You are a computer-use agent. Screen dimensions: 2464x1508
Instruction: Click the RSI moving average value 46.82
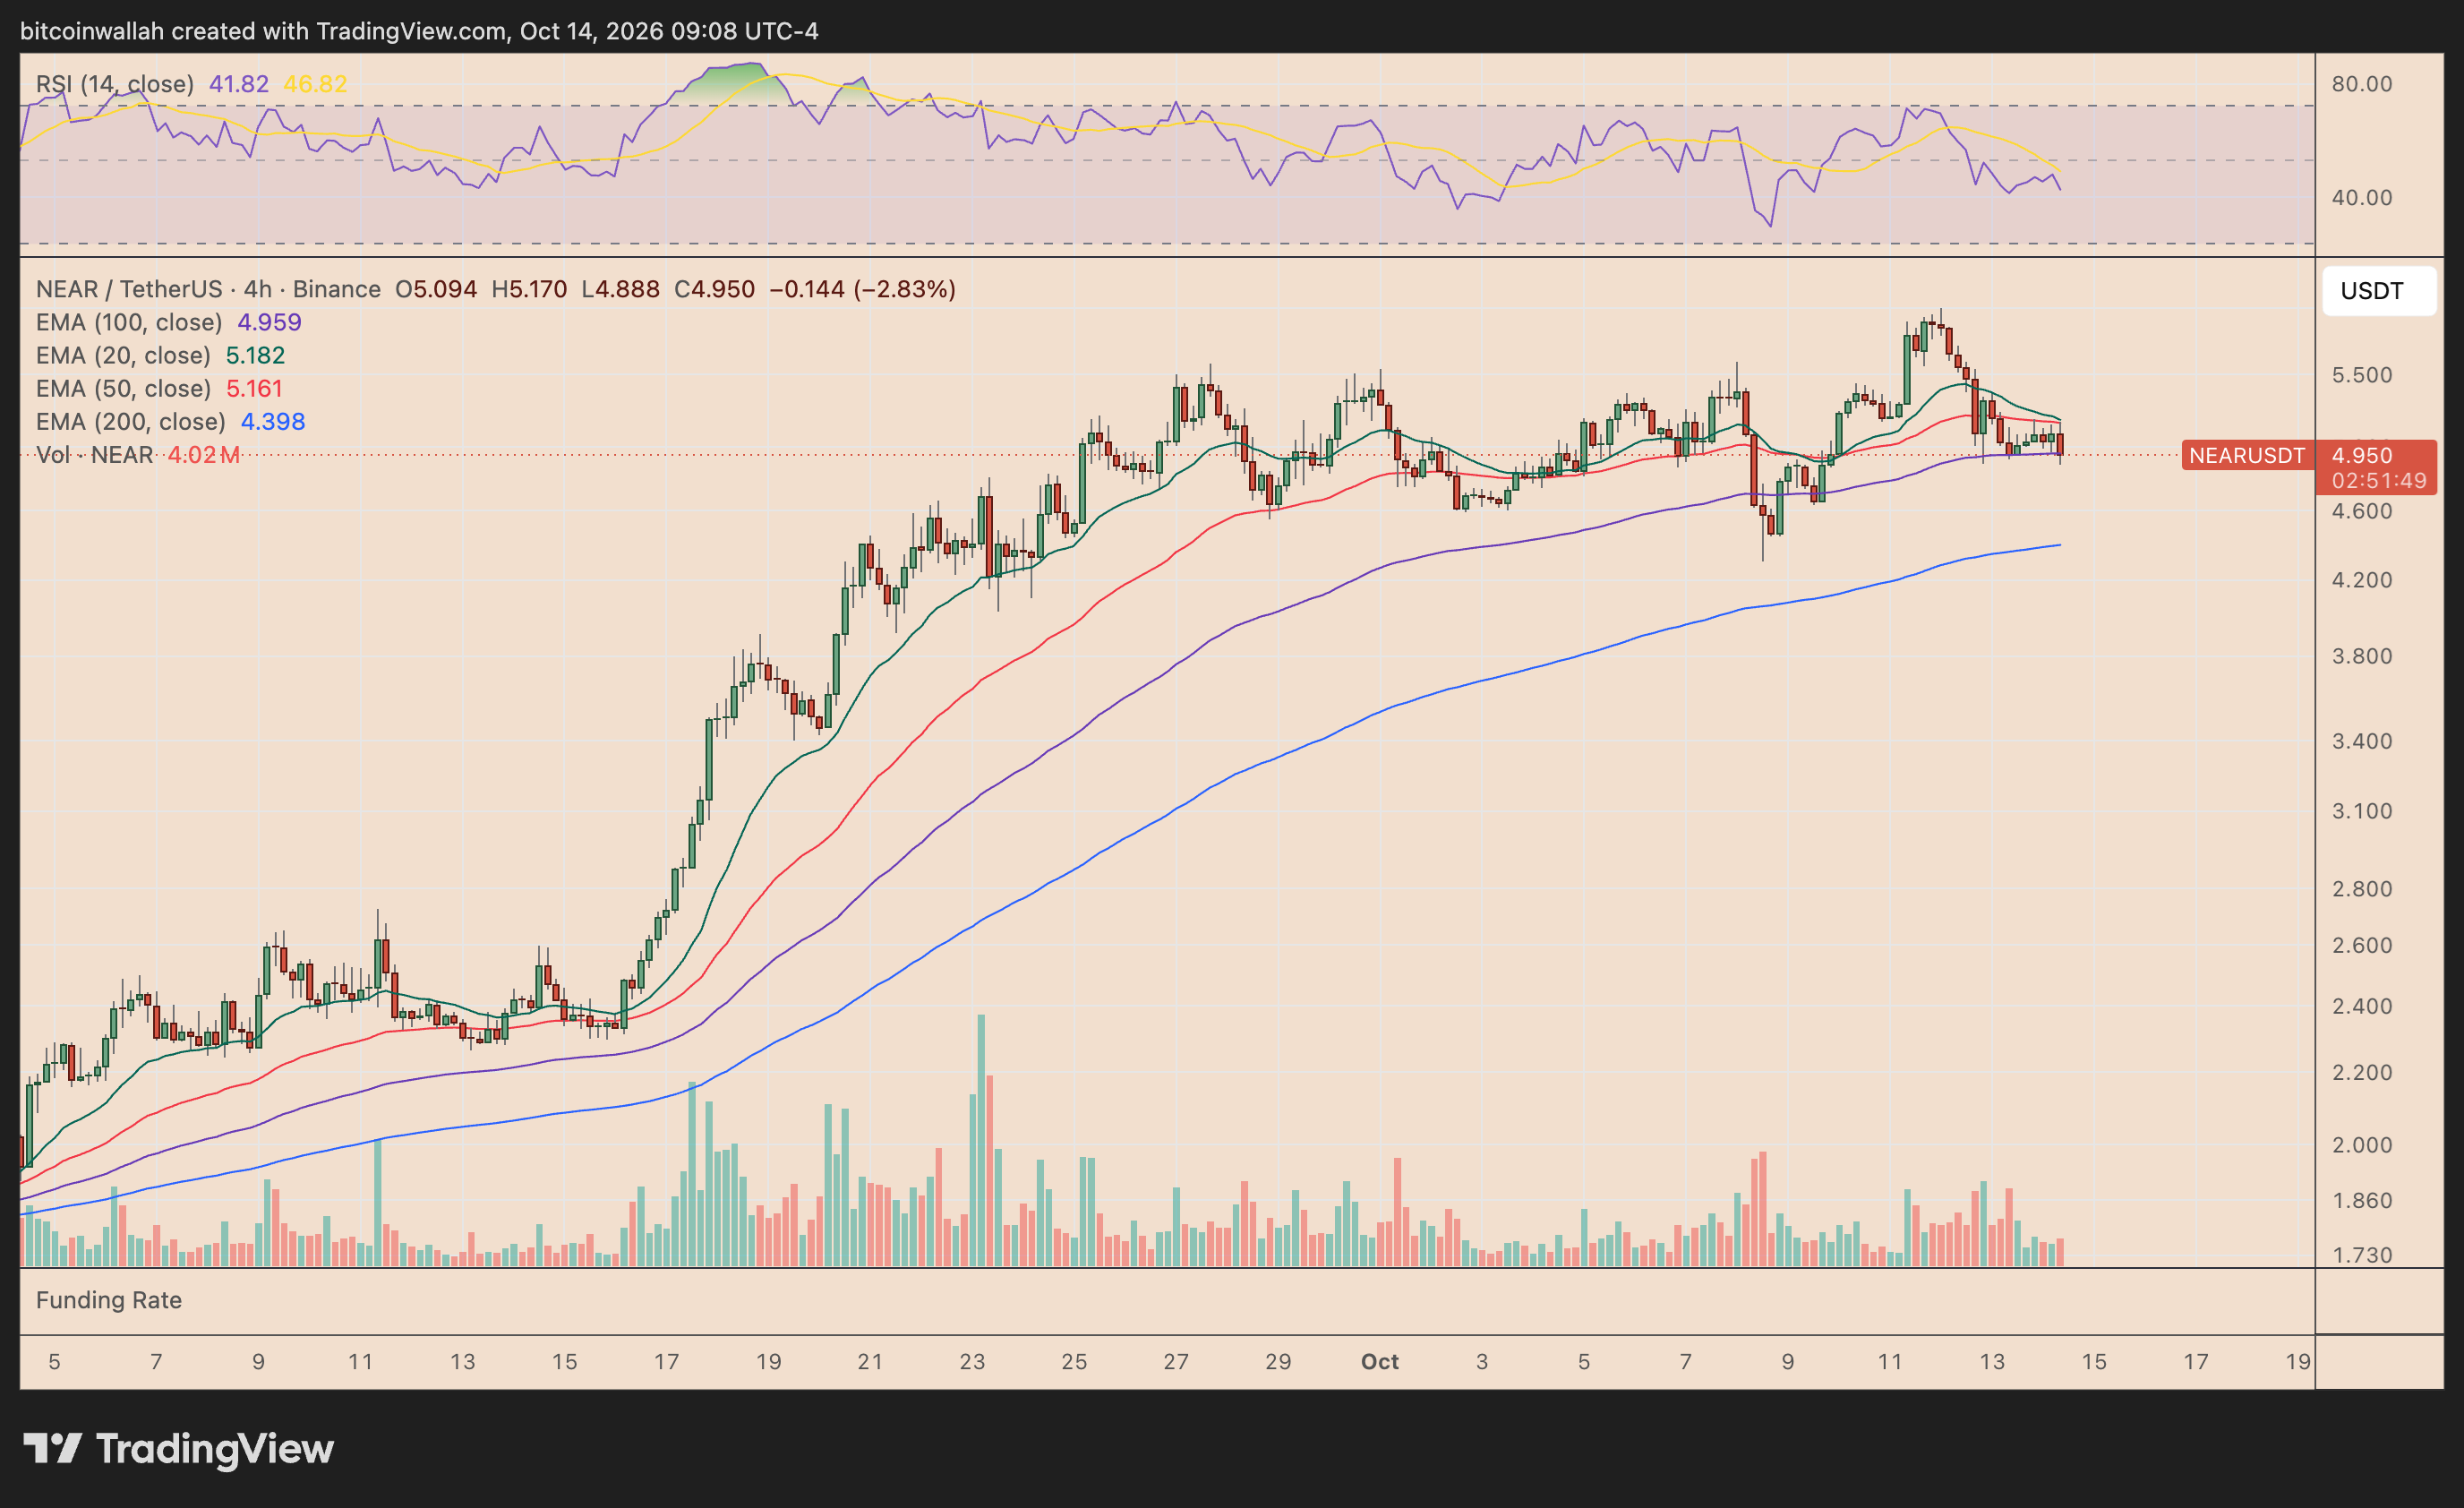coord(315,84)
